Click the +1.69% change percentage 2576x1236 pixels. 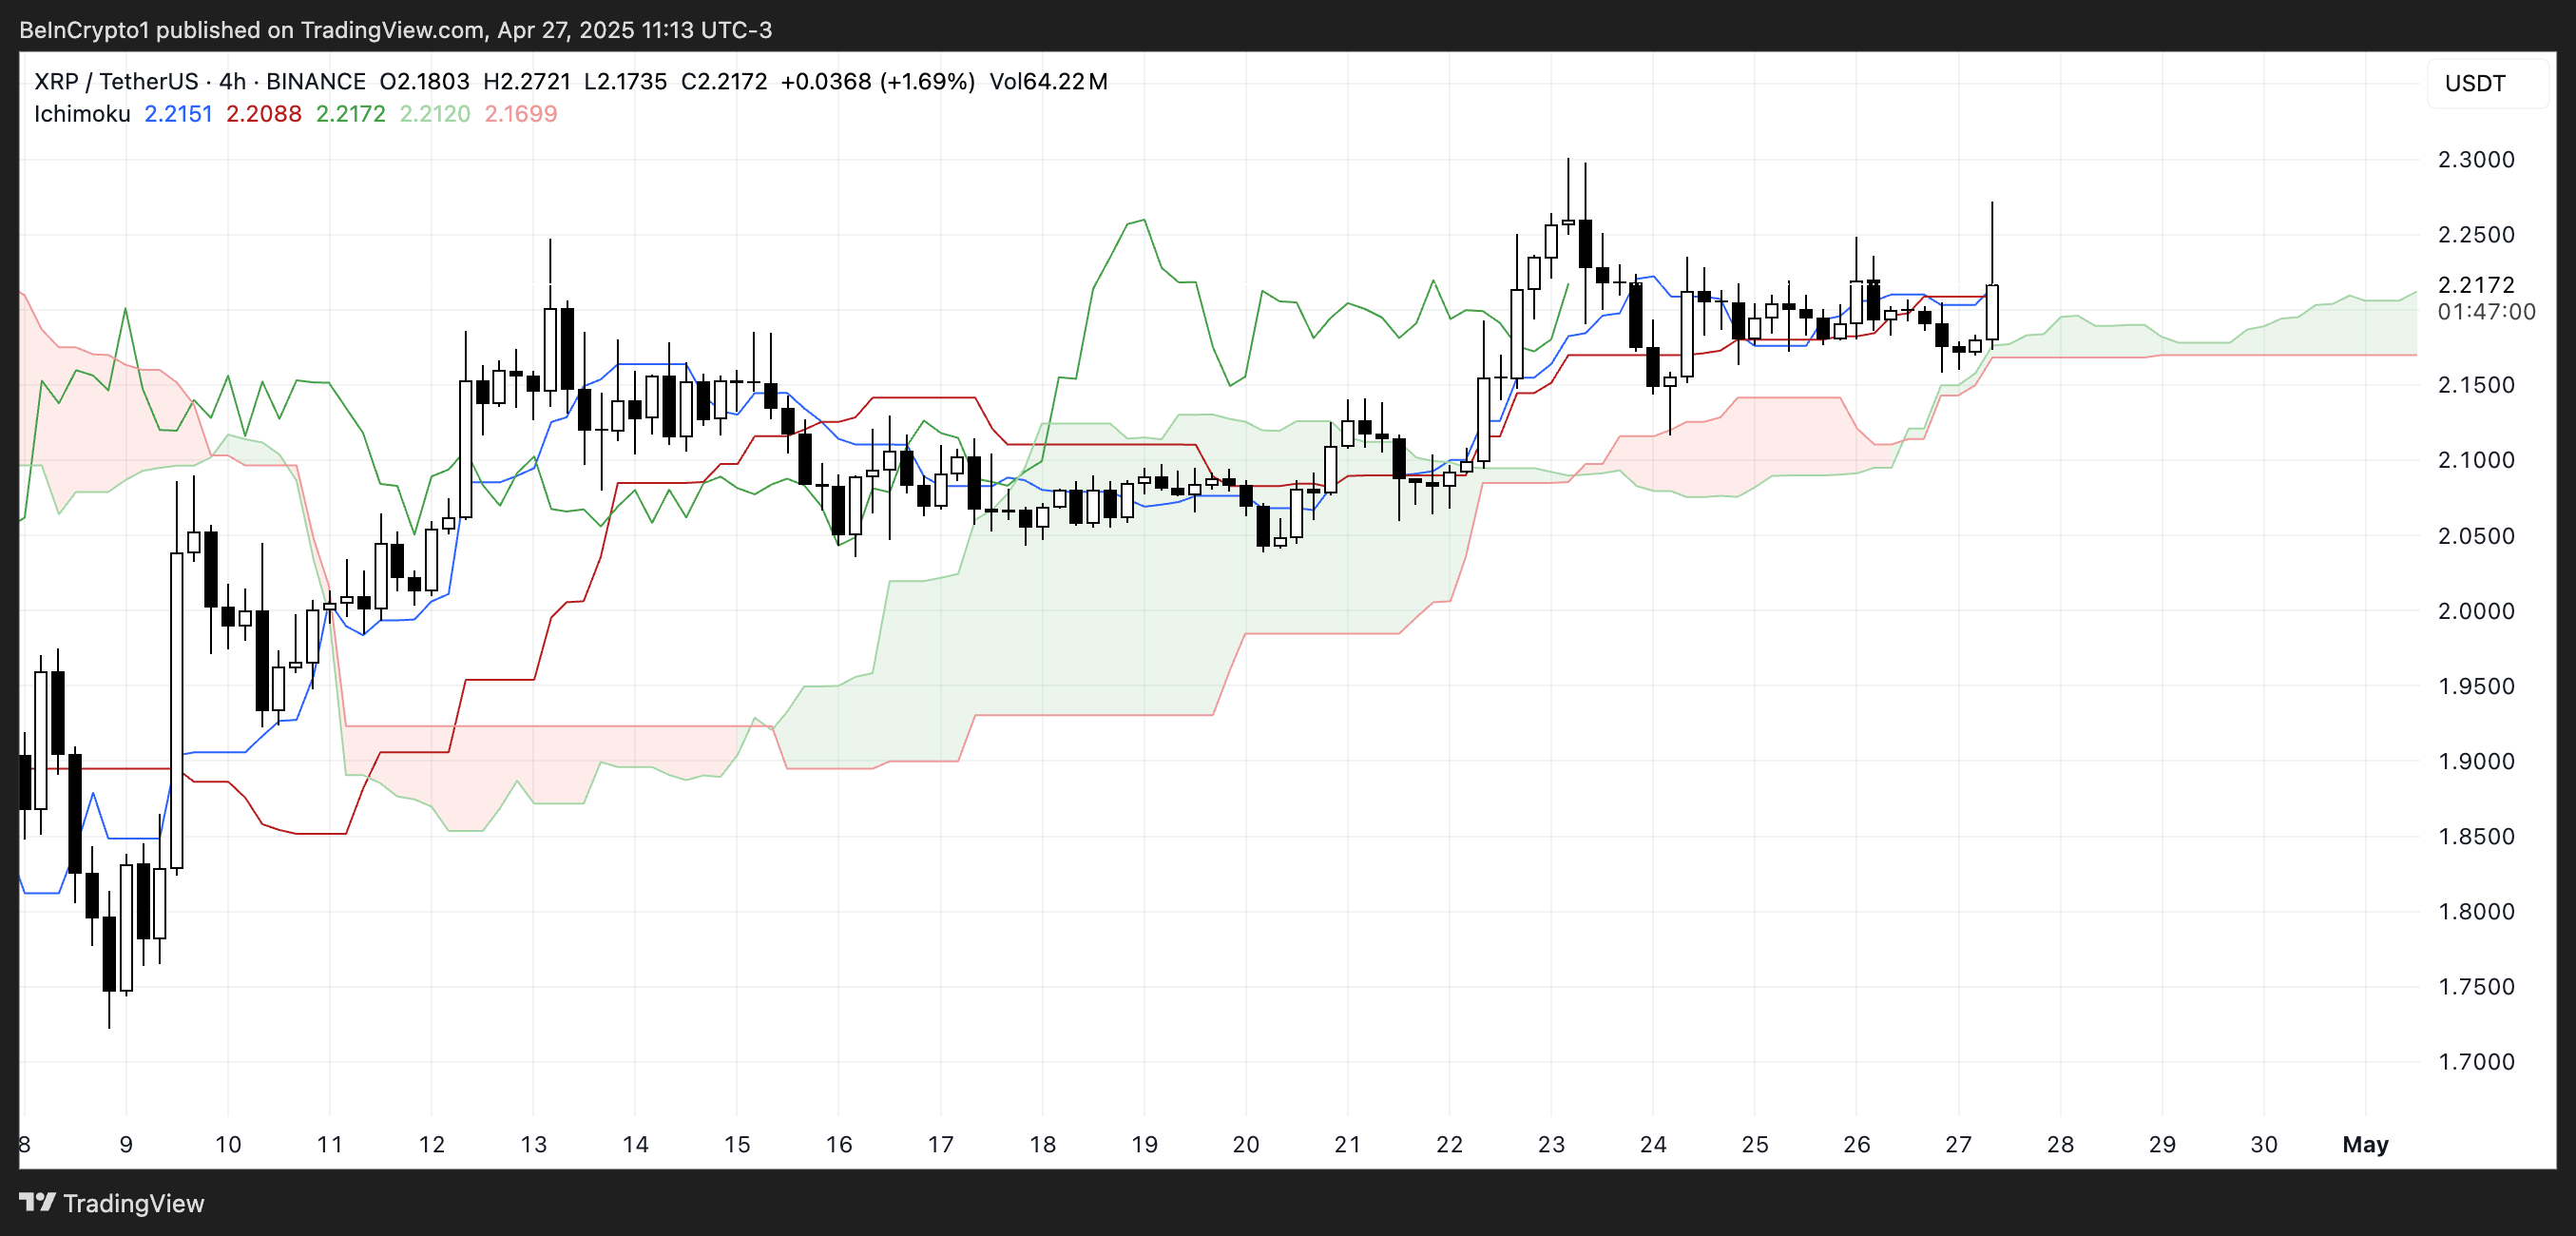(x=928, y=81)
